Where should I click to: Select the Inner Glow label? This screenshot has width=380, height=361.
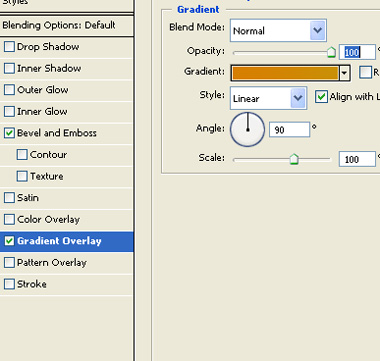pyautogui.click(x=42, y=111)
